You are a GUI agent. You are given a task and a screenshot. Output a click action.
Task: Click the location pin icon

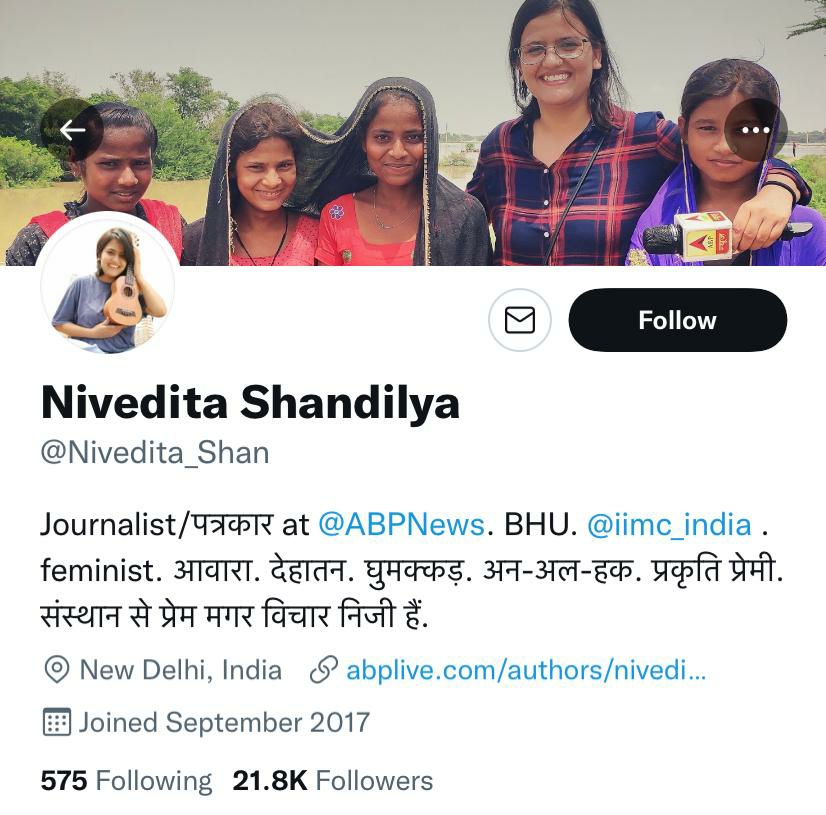click(56, 670)
